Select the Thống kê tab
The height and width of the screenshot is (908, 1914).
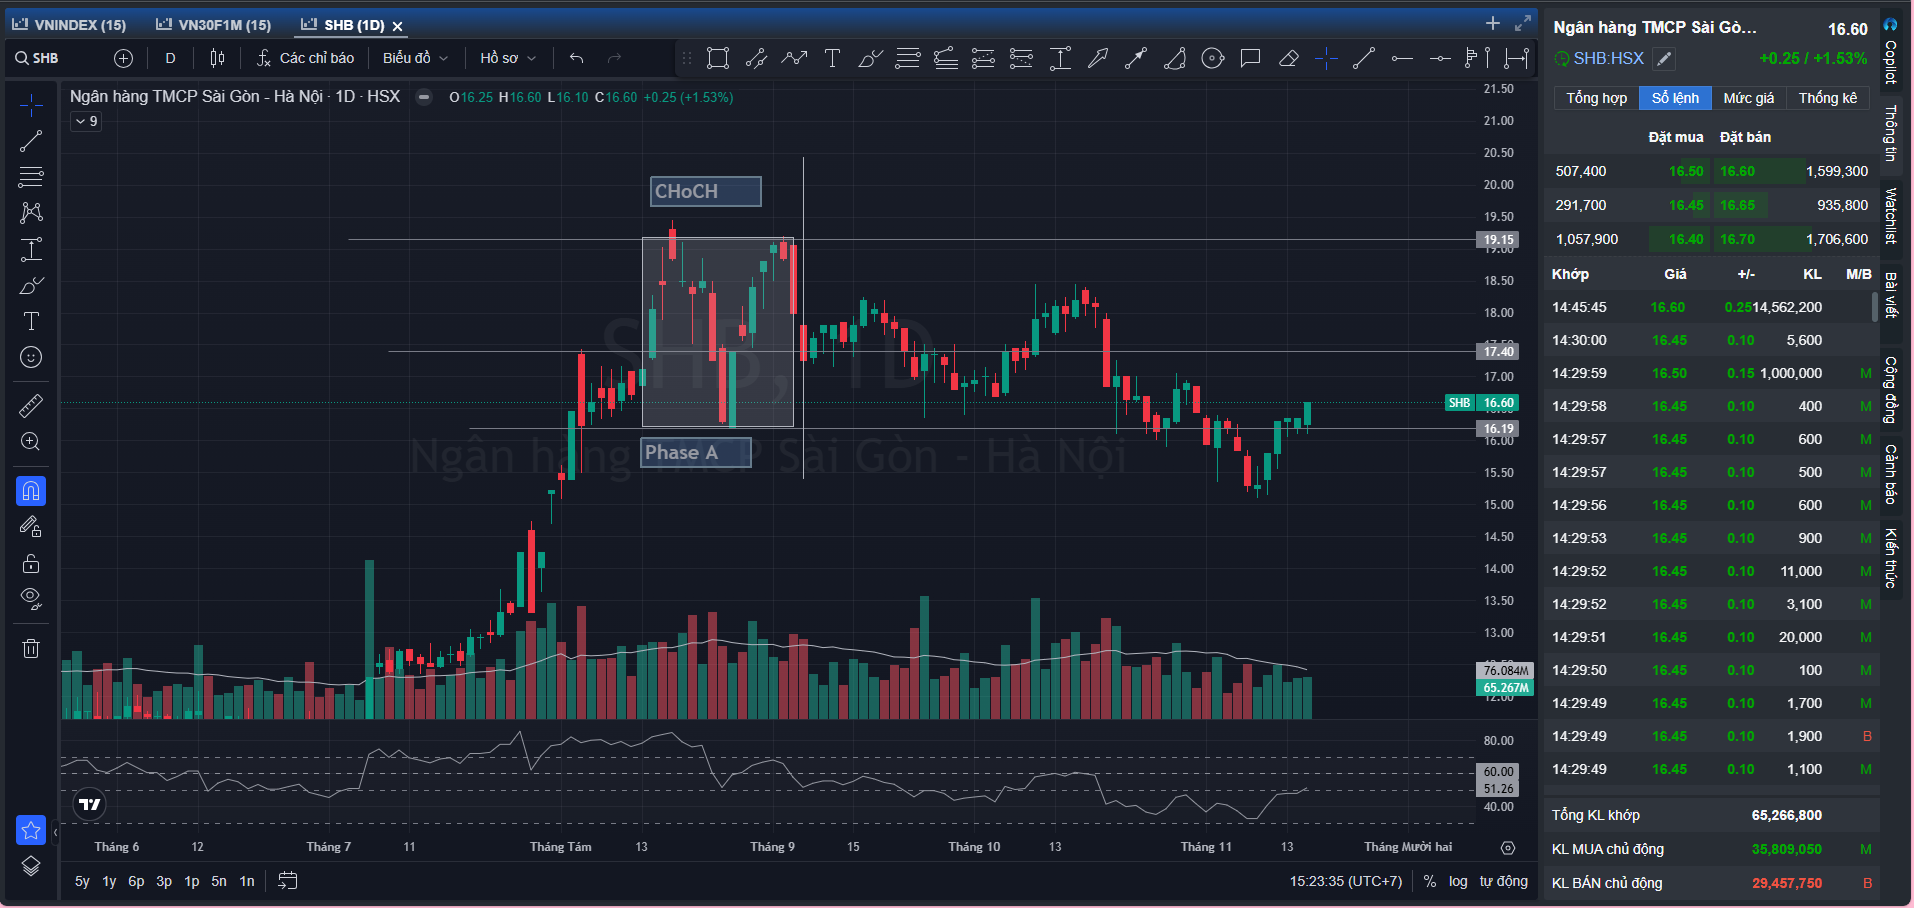point(1828,98)
